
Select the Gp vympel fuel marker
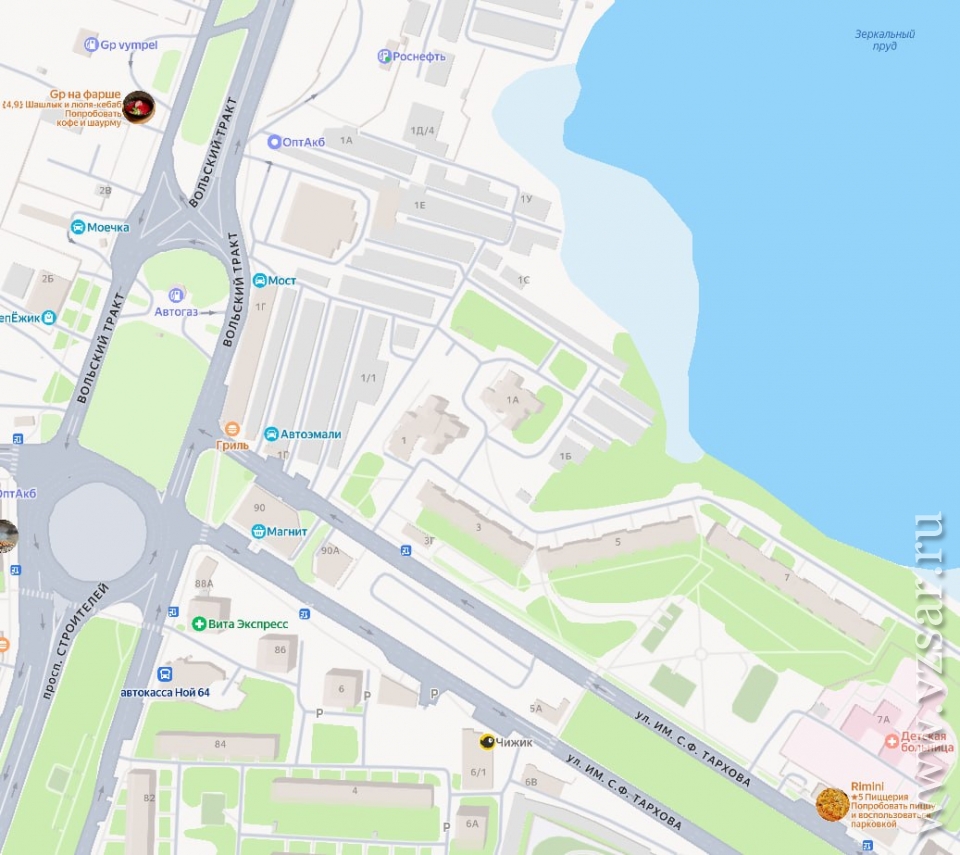point(91,45)
